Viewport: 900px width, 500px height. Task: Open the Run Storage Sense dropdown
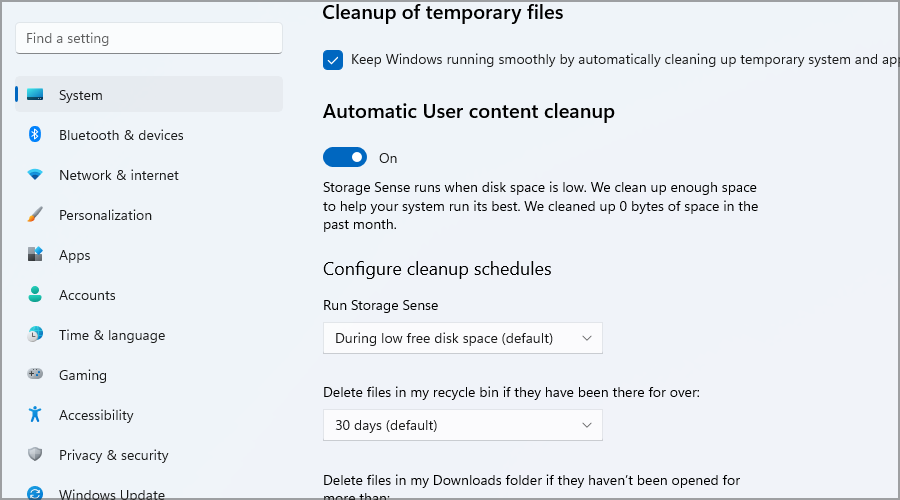click(463, 338)
